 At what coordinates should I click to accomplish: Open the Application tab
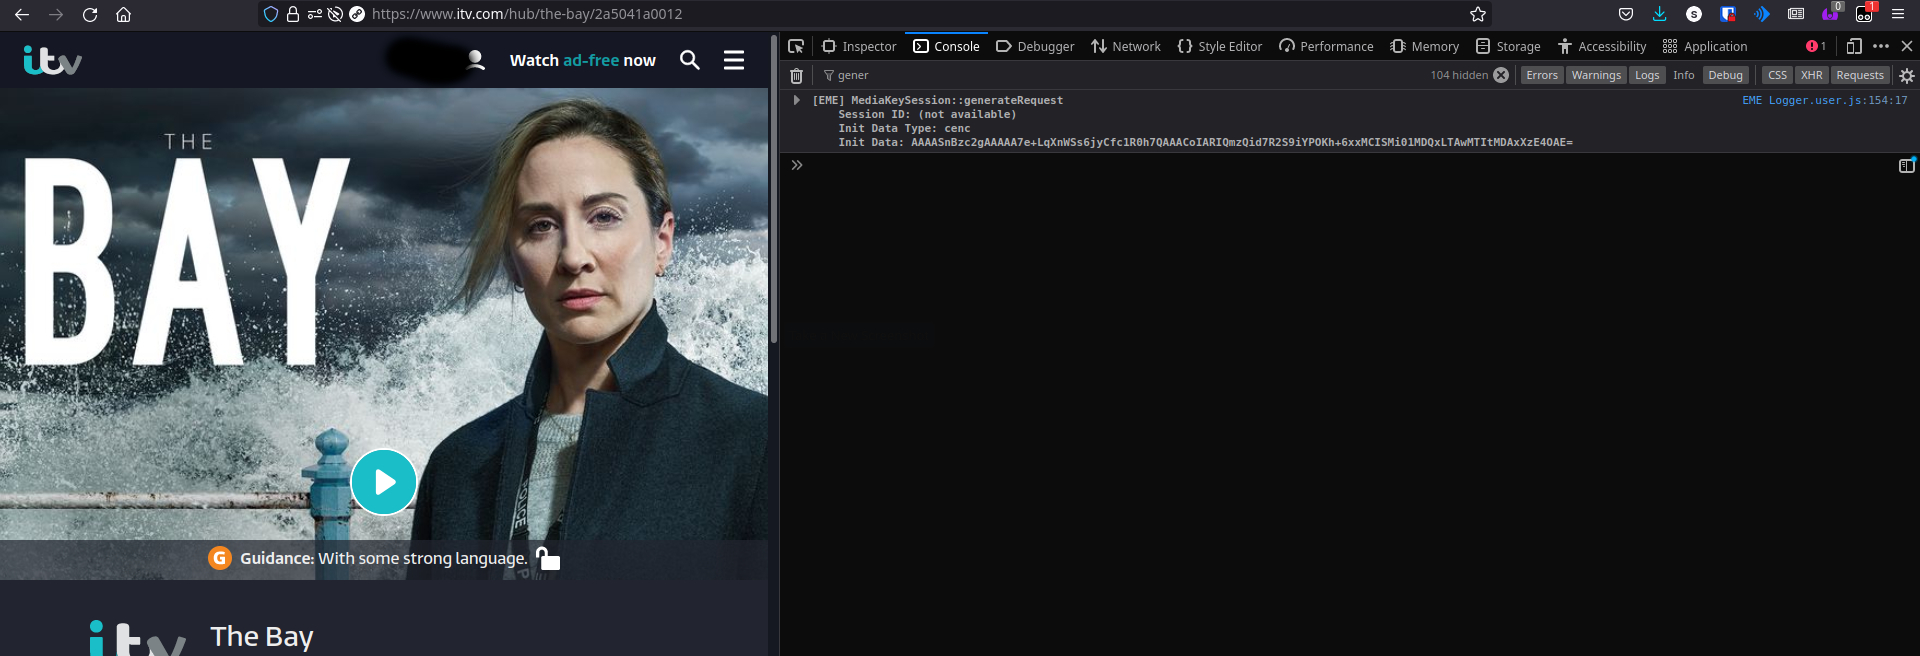click(1705, 46)
